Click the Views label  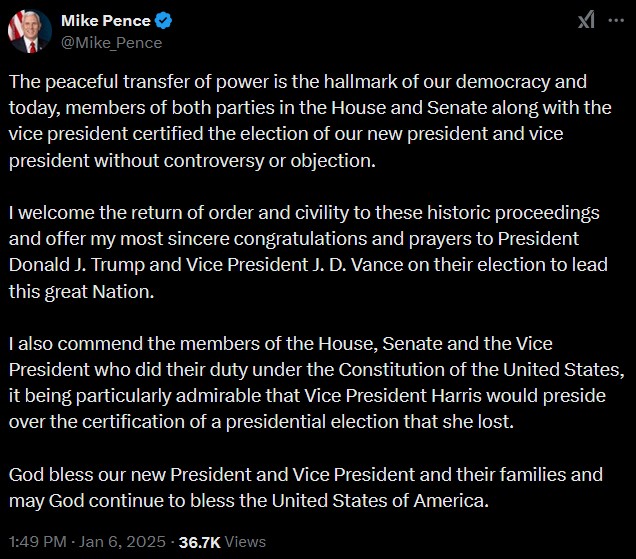click(245, 542)
